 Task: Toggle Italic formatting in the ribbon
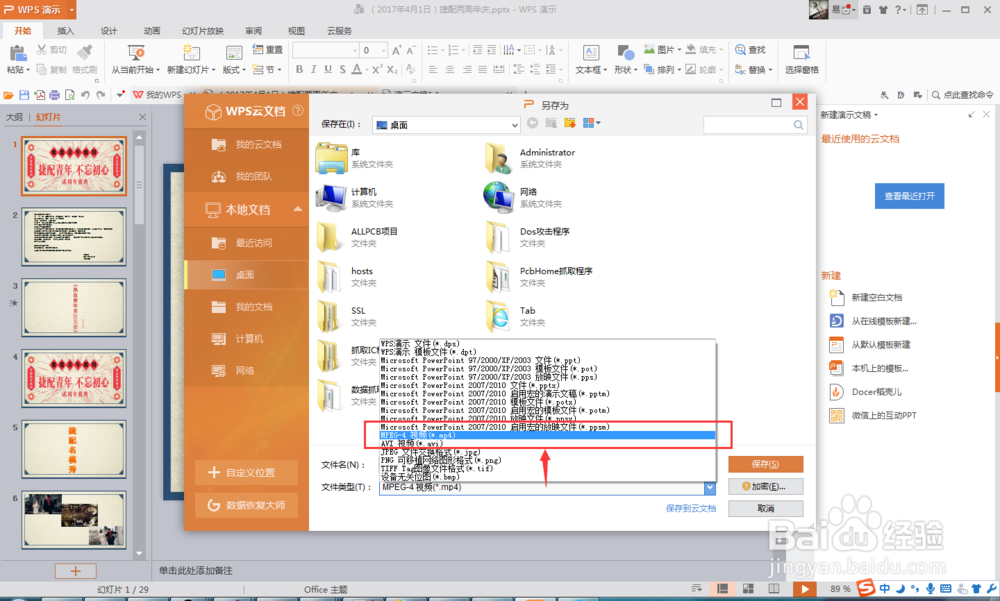pyautogui.click(x=314, y=70)
